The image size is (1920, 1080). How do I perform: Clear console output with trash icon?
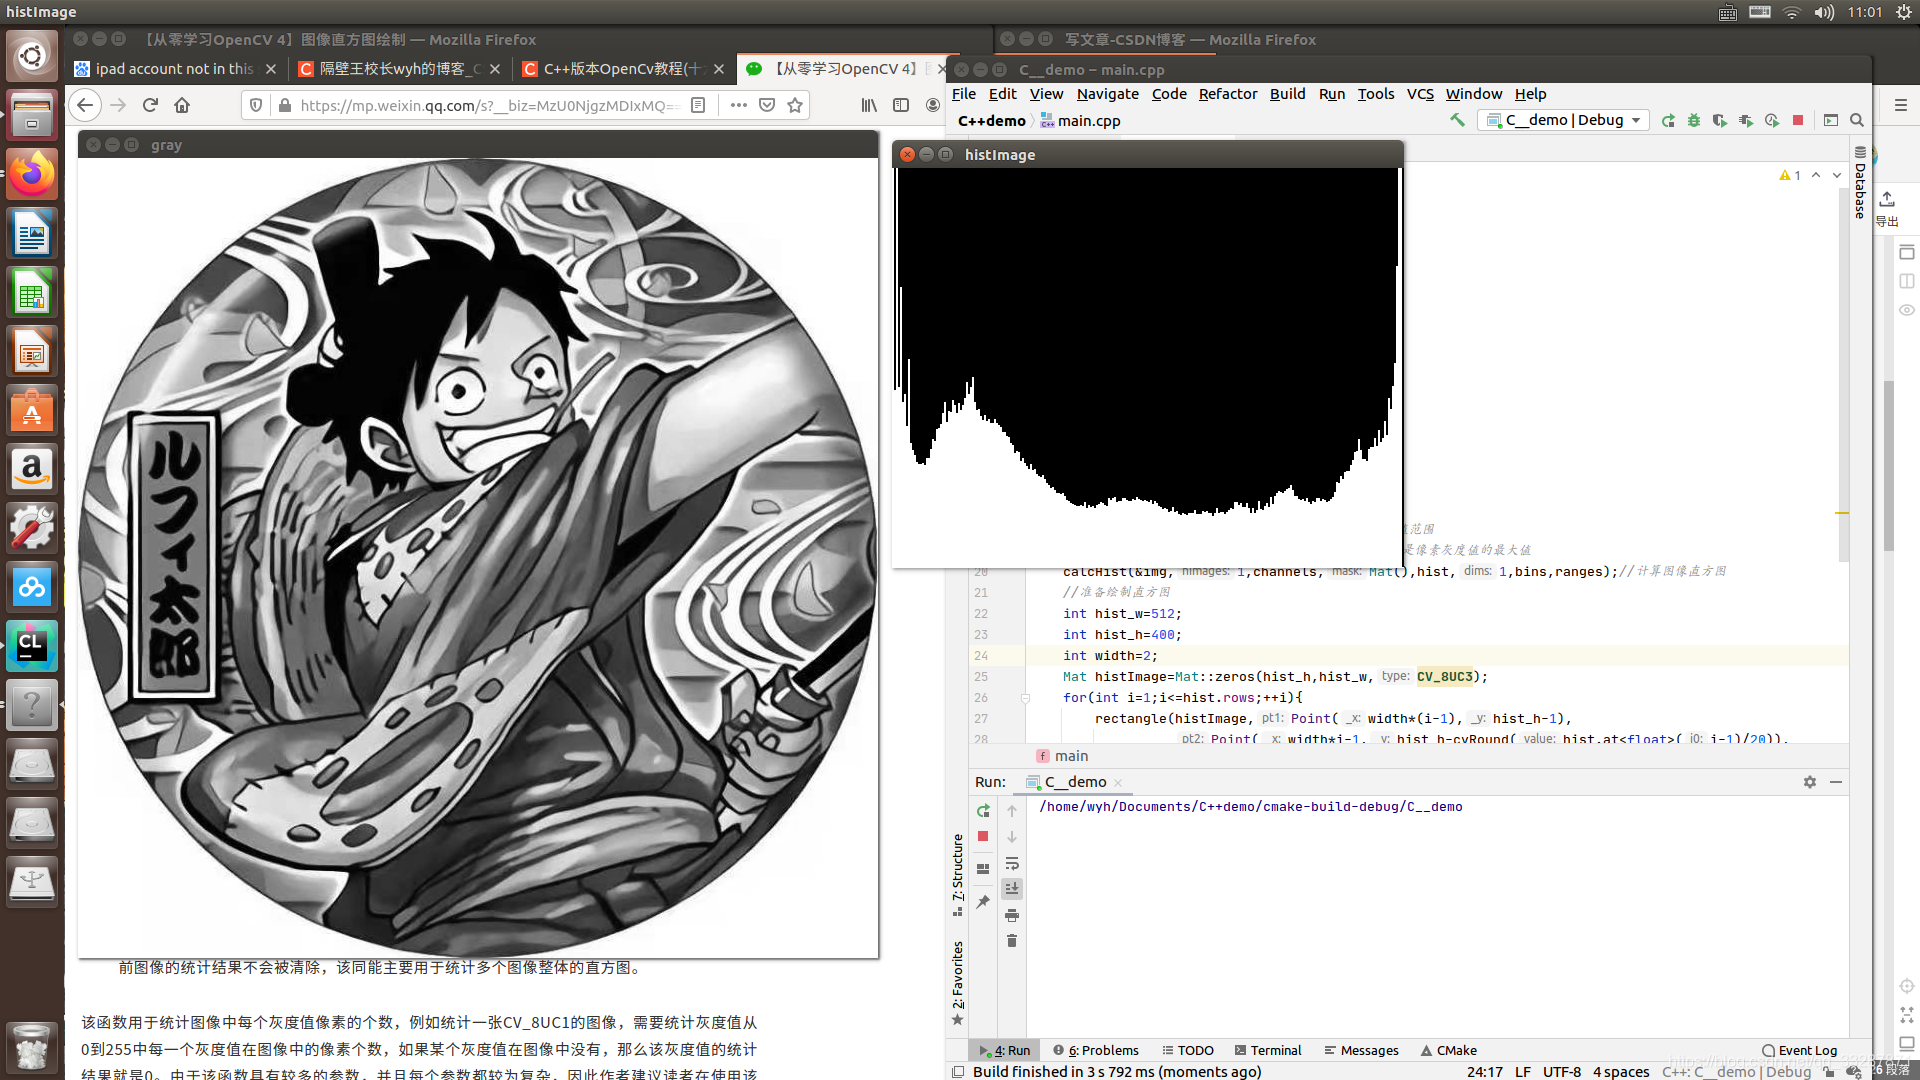(x=1012, y=941)
